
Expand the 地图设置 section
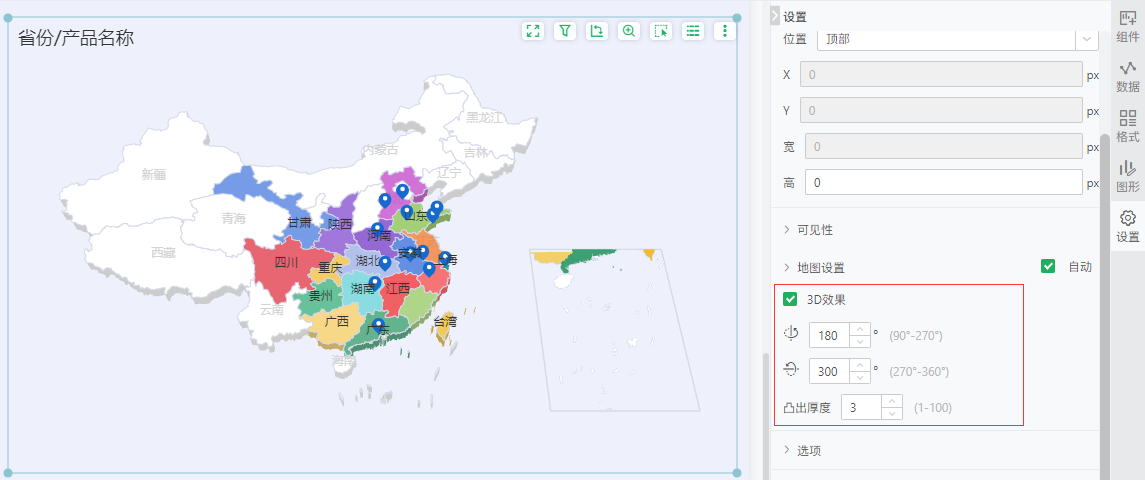820,268
